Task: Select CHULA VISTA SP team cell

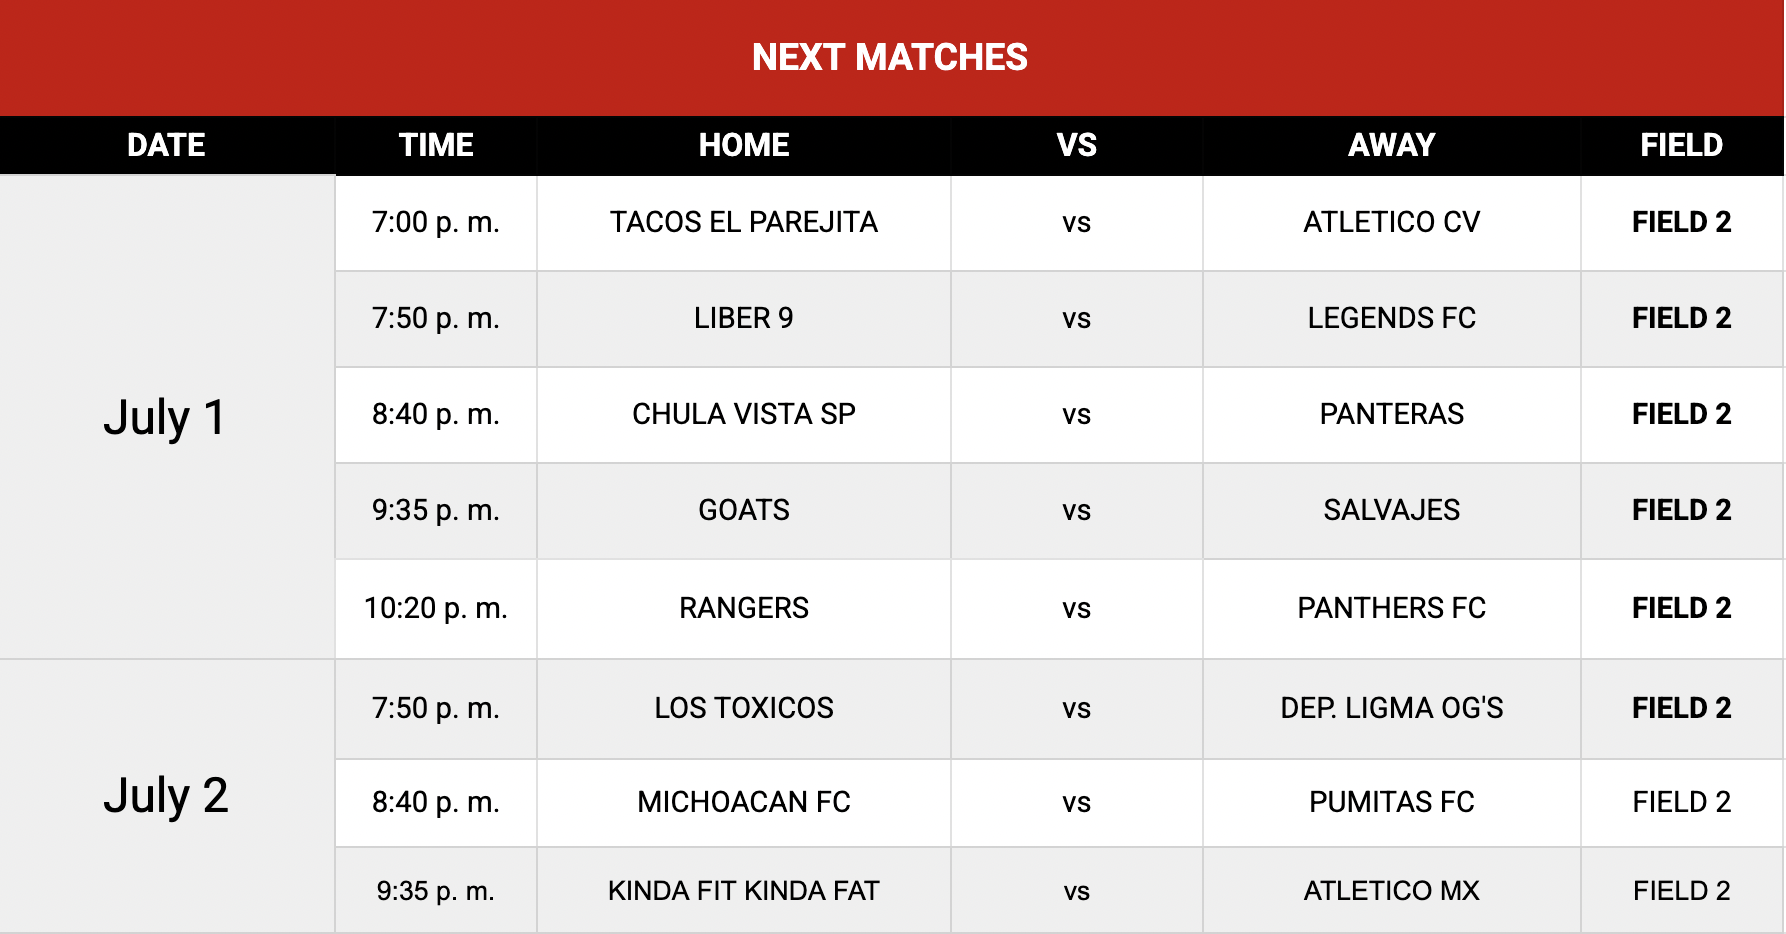Action: (x=744, y=414)
